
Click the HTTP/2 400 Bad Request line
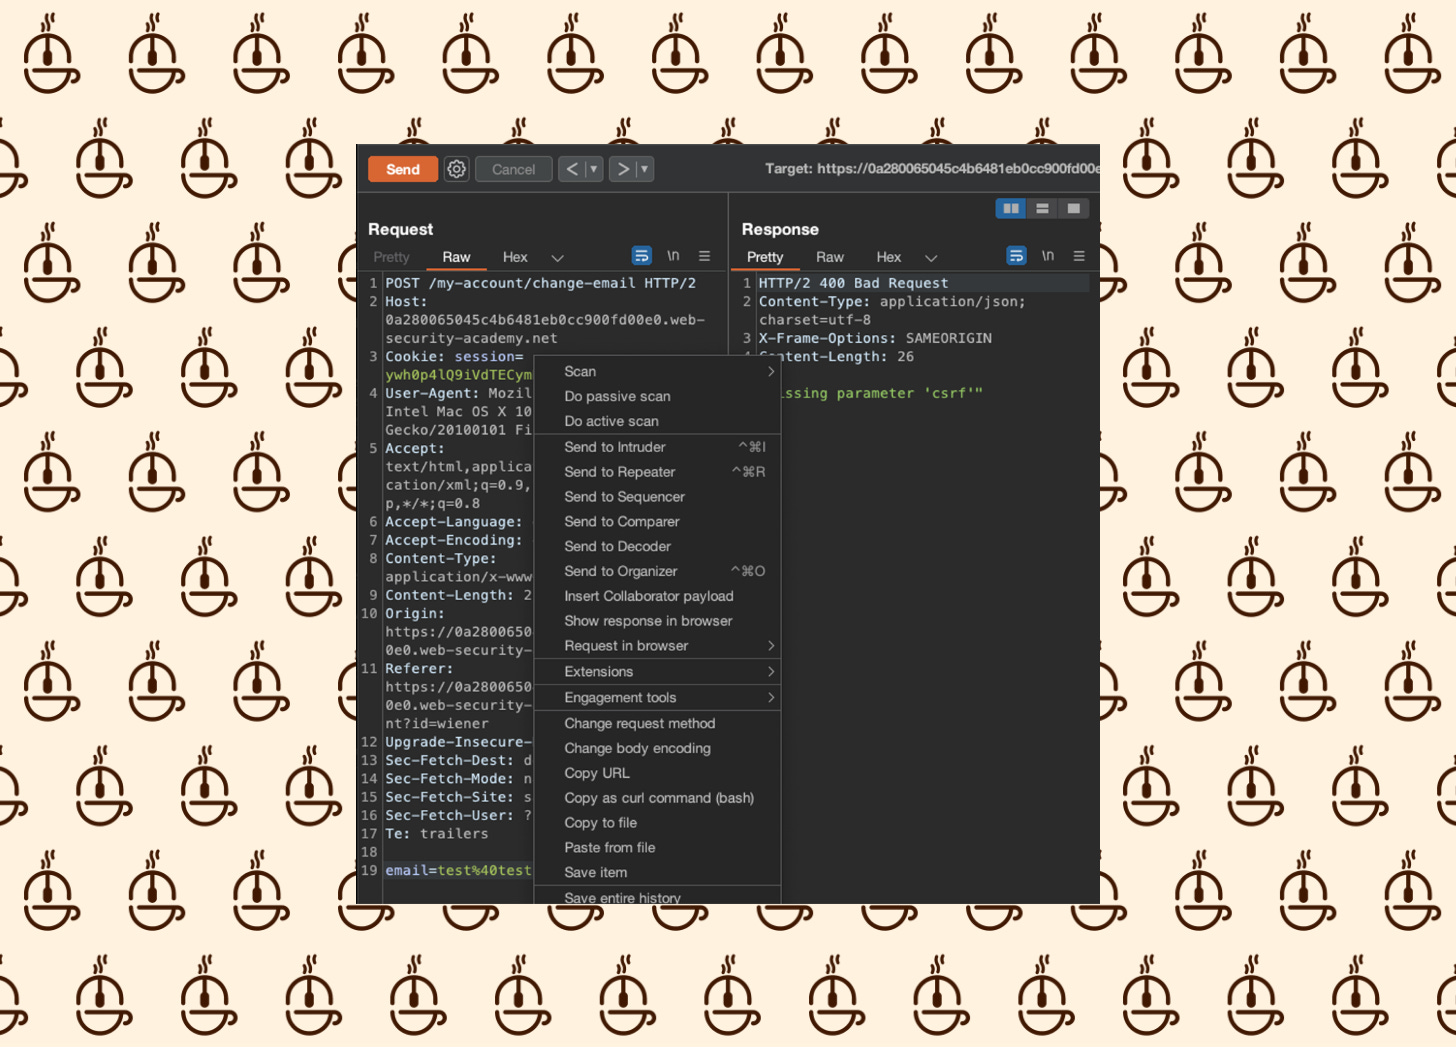[853, 283]
